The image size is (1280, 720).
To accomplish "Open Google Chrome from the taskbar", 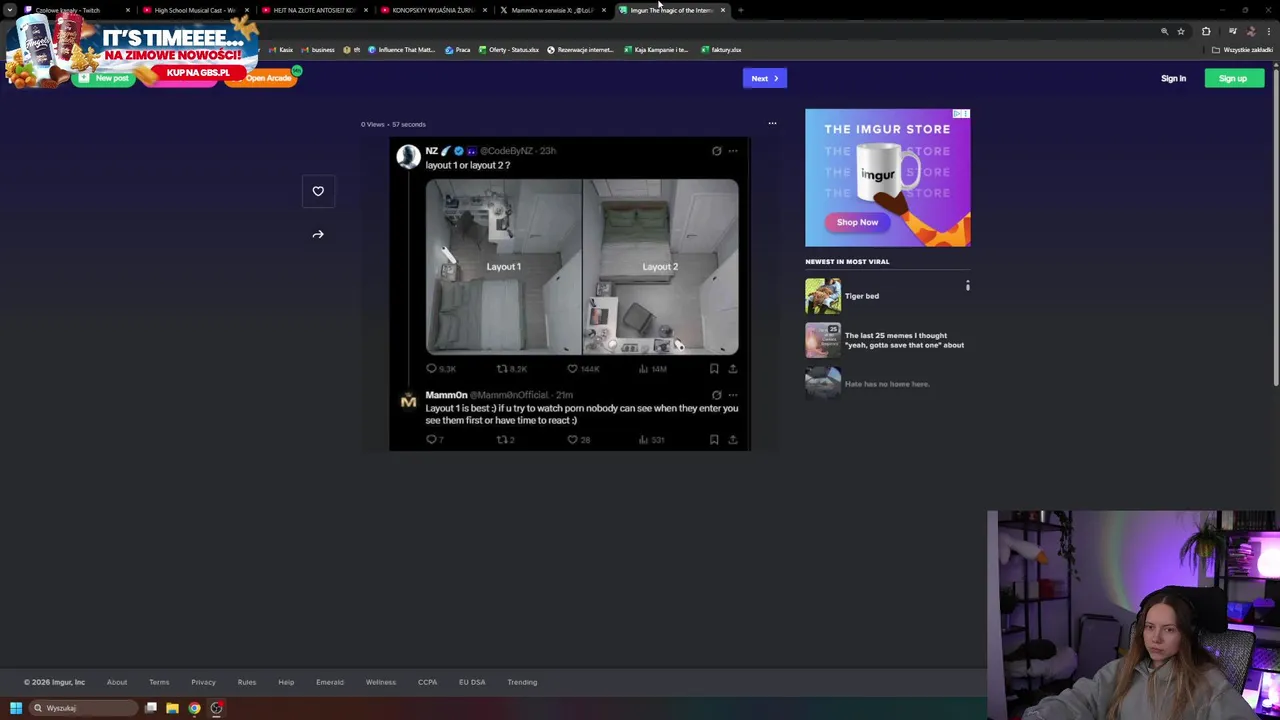I will [x=194, y=708].
